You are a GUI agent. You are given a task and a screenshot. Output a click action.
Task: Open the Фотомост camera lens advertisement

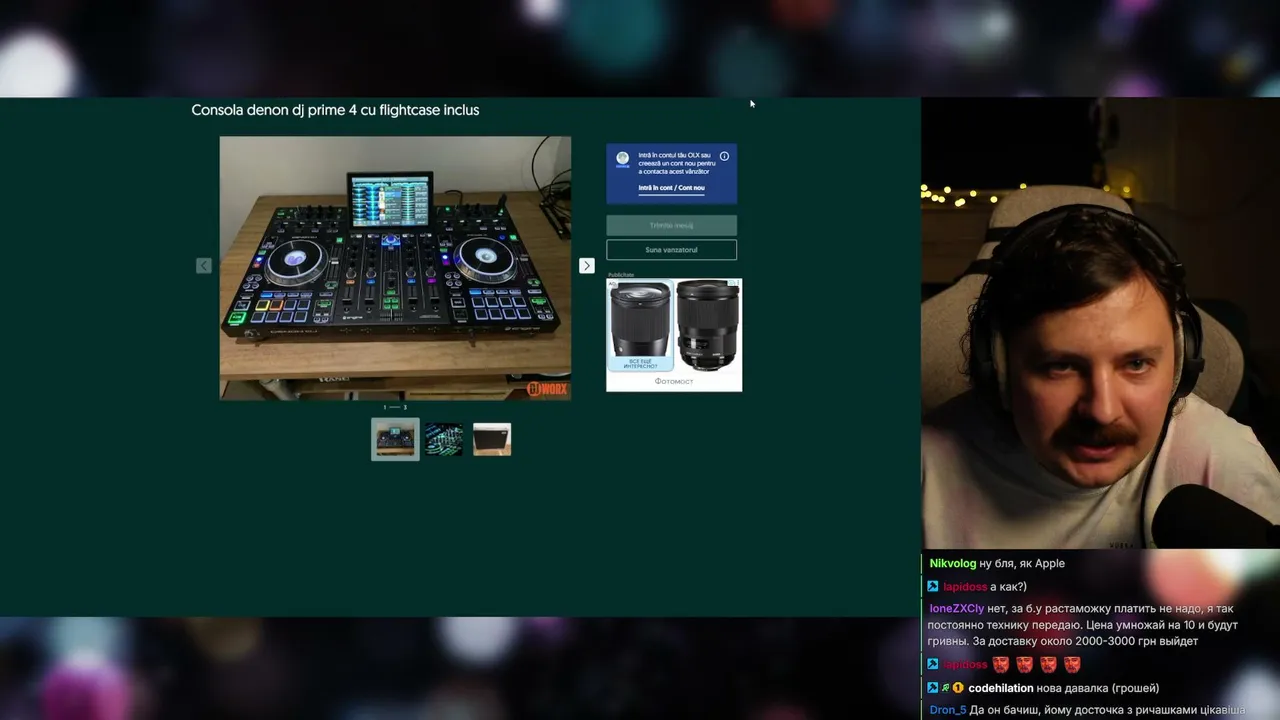[674, 335]
